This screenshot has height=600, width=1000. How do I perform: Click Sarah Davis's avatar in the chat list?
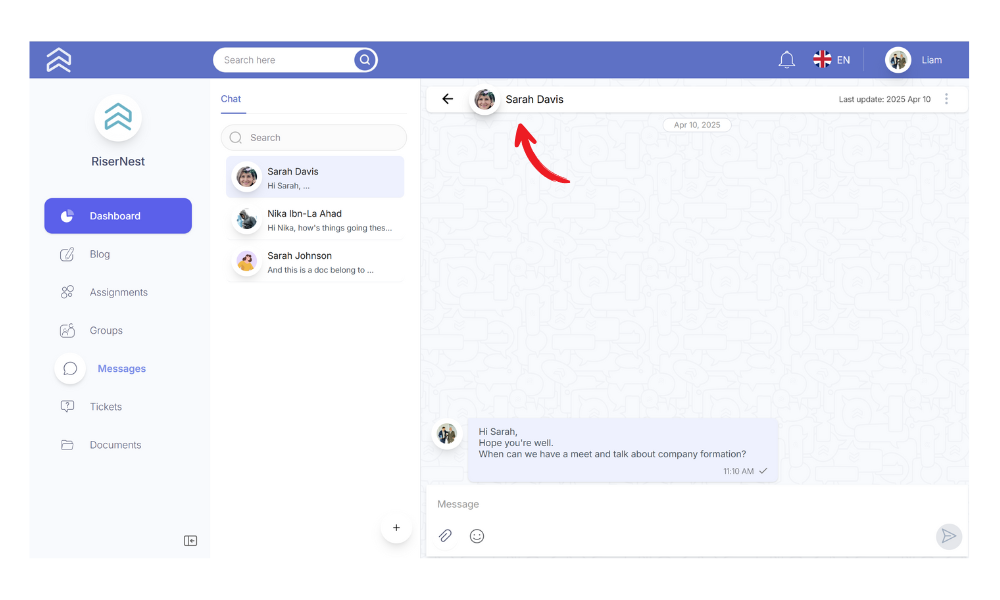point(246,177)
